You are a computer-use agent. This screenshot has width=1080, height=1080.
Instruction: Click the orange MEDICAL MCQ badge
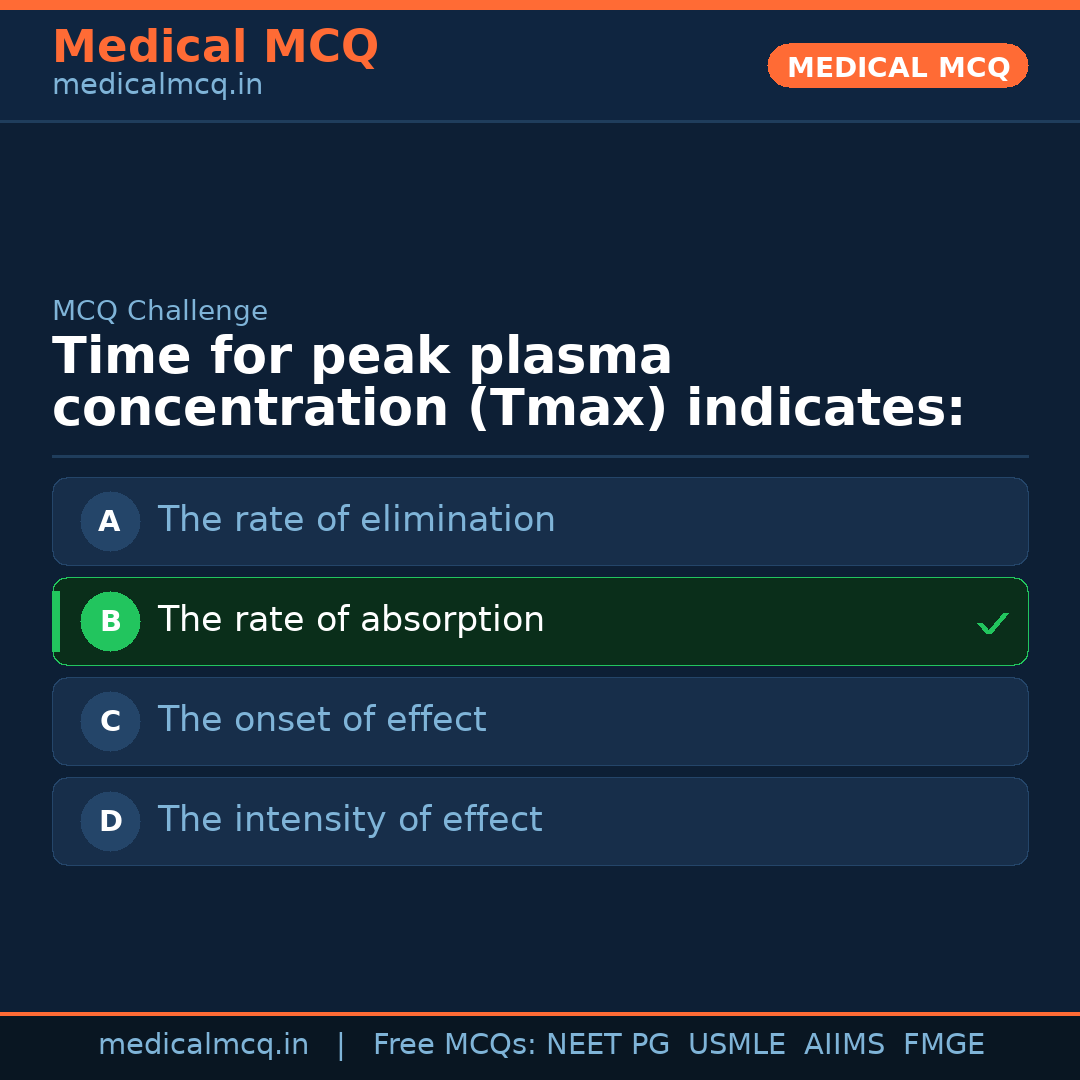pos(897,66)
